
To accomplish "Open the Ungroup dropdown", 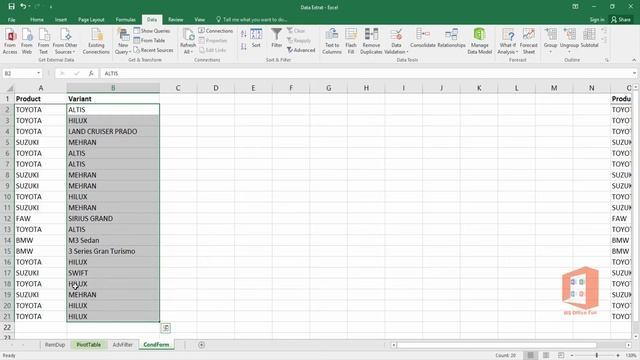I will (569, 41).
